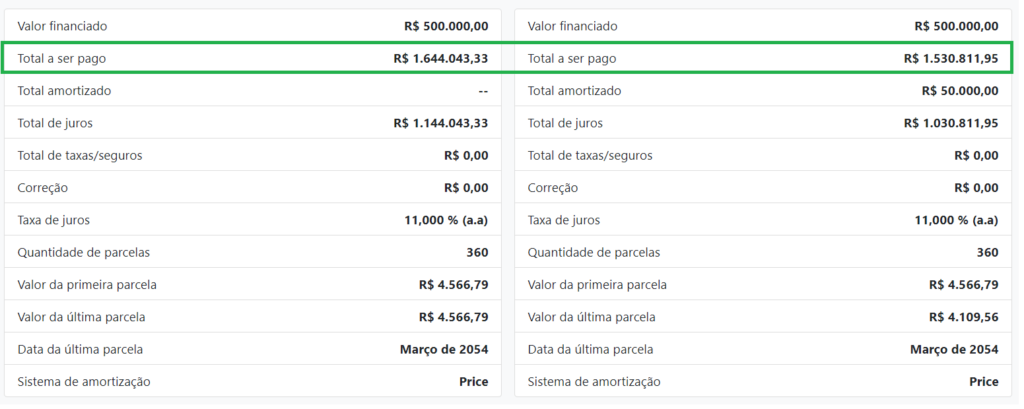
Task: Select right Valor da última parcela R$ 4.109,56
Action: pos(963,317)
